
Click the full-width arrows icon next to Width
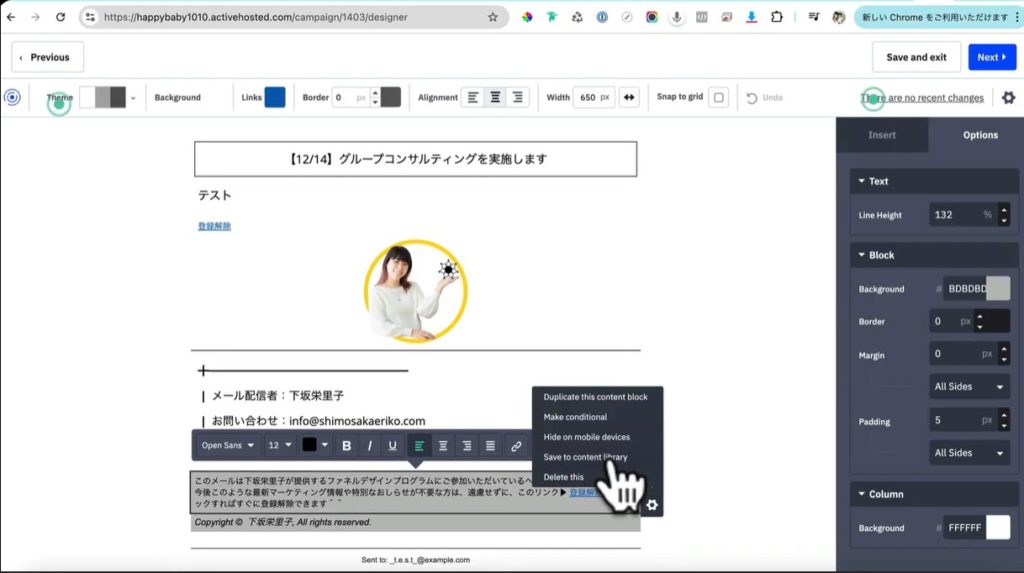629,97
